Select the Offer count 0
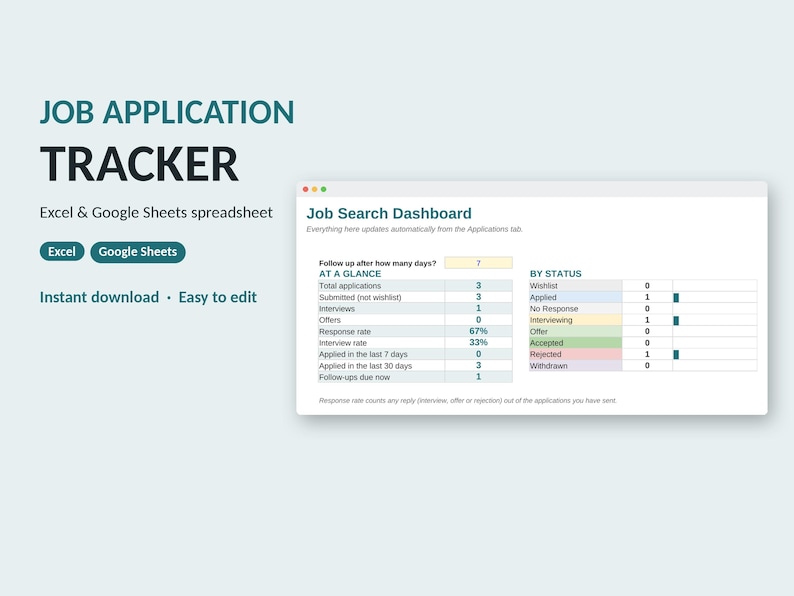The height and width of the screenshot is (596, 794). point(647,331)
